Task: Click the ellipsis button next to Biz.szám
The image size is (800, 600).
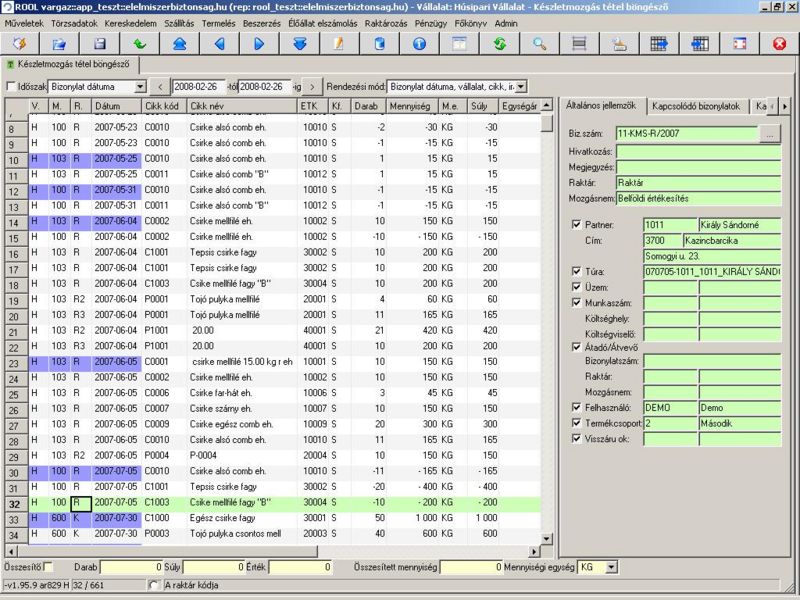Action: pos(769,134)
